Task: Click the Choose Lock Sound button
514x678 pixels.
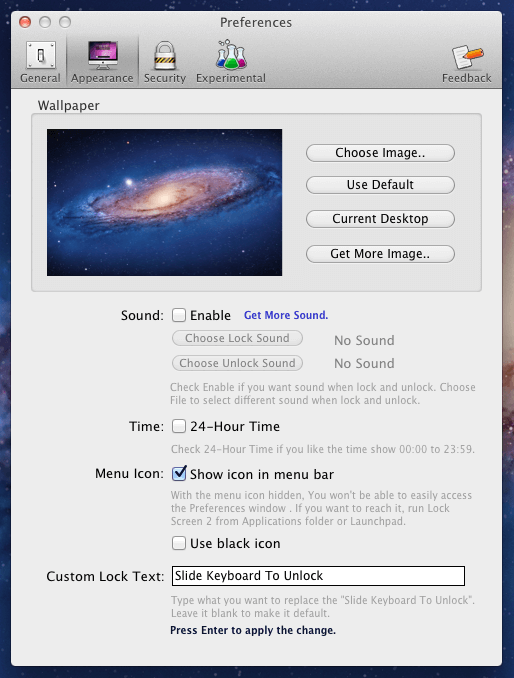Action: pos(237,338)
